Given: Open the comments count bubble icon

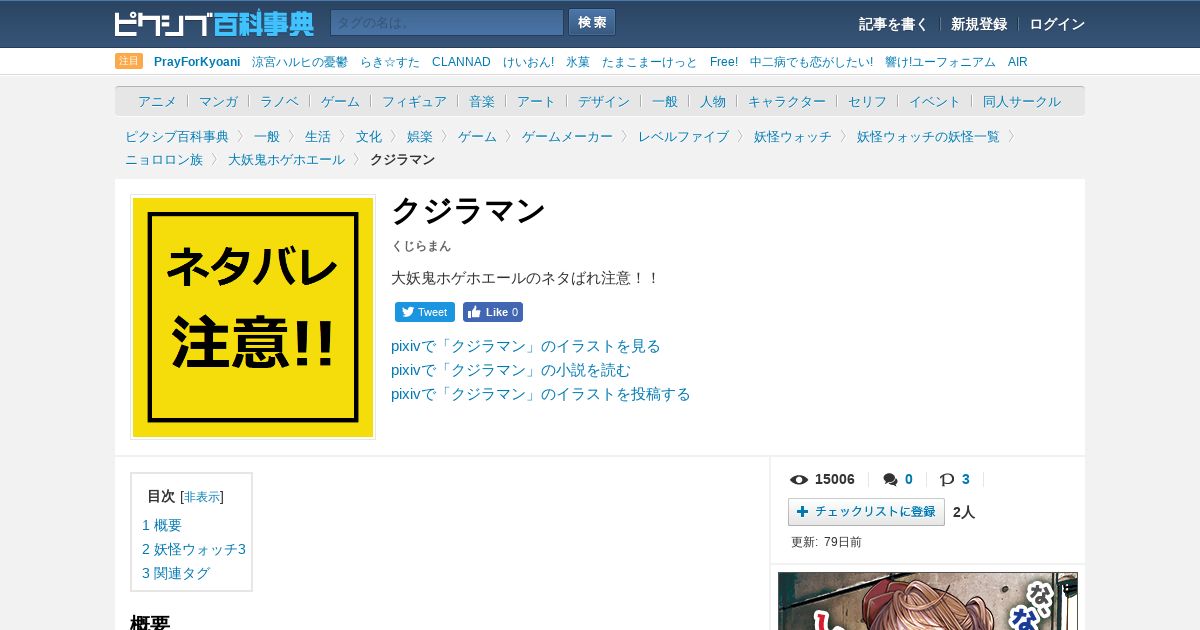Looking at the screenshot, I should (x=890, y=480).
